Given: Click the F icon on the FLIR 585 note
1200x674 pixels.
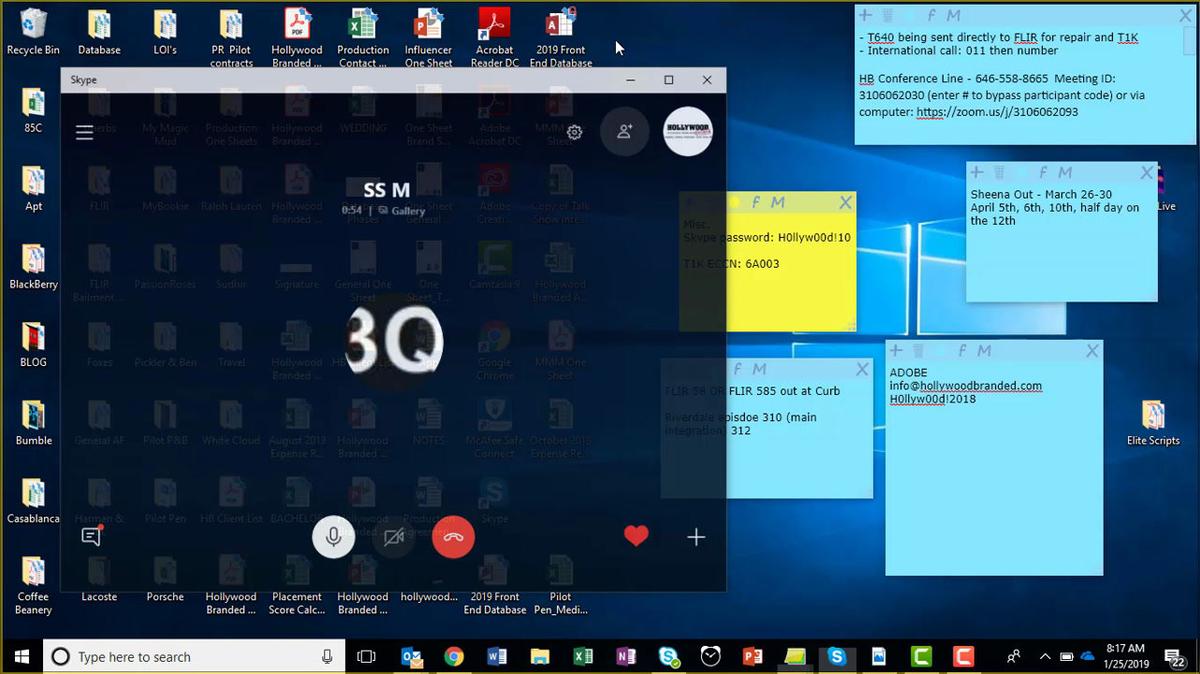Looking at the screenshot, I should (x=738, y=370).
